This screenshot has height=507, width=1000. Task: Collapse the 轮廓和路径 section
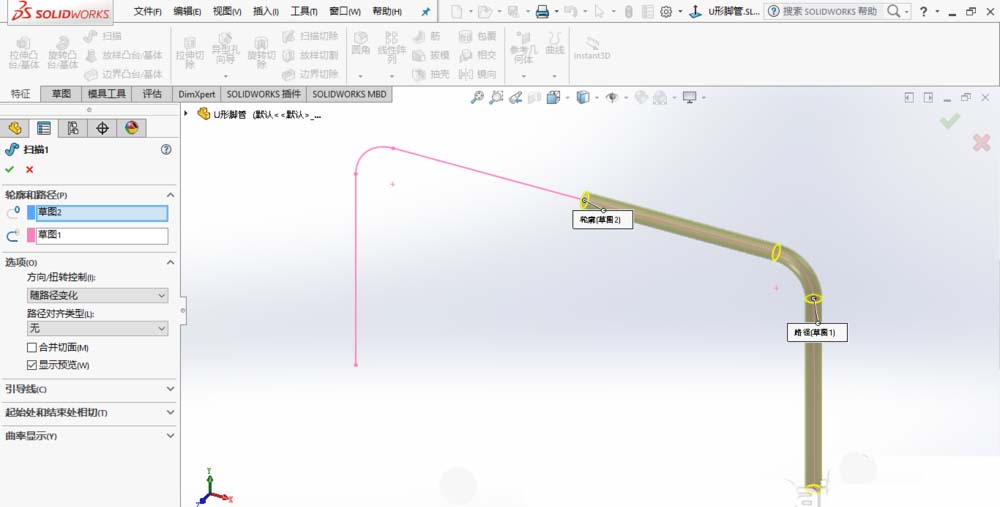[x=170, y=195]
